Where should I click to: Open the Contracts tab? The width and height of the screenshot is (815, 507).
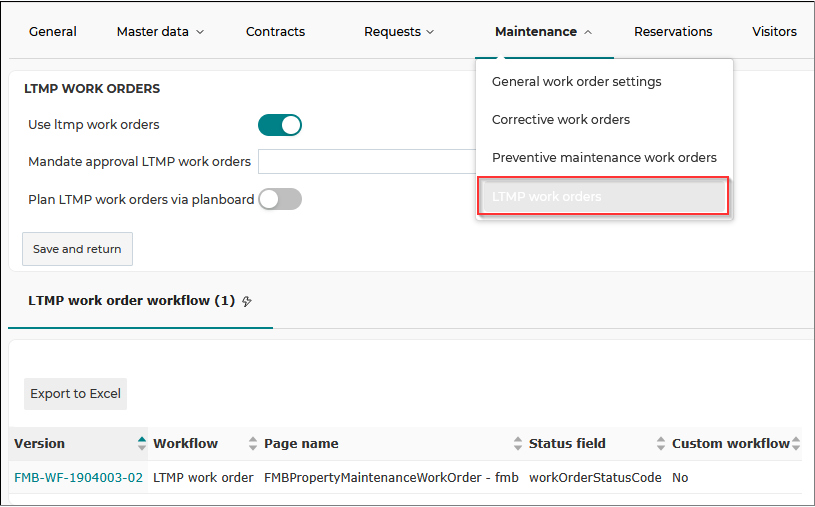[x=275, y=32]
